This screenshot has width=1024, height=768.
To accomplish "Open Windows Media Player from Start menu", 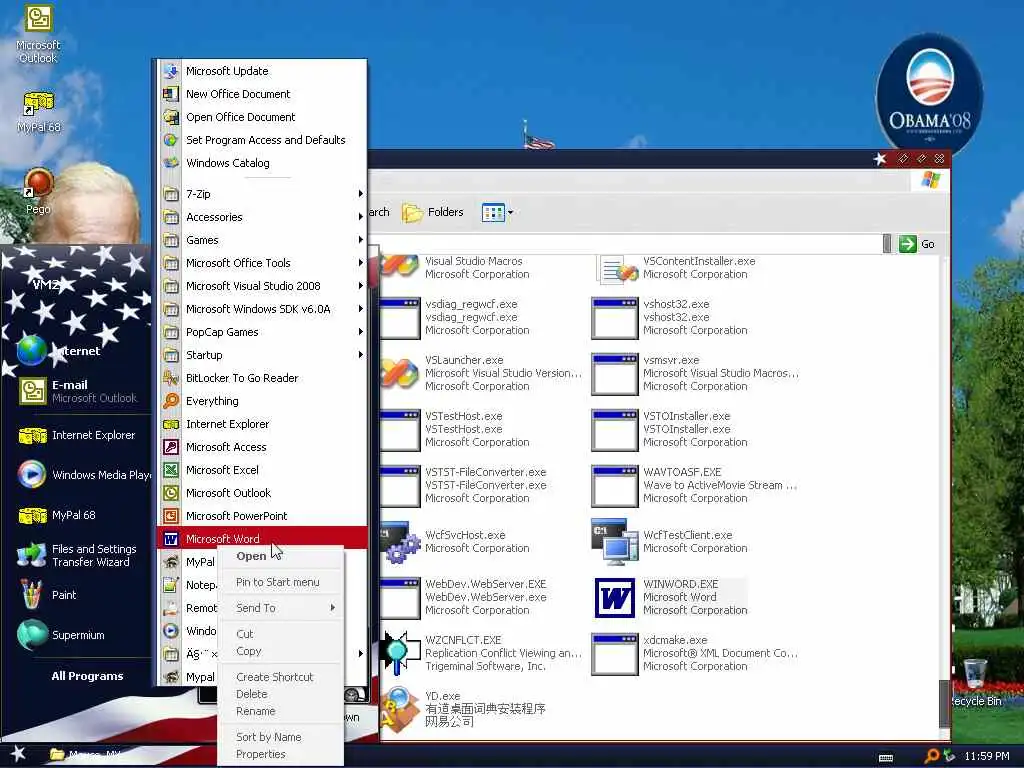I will 84,475.
